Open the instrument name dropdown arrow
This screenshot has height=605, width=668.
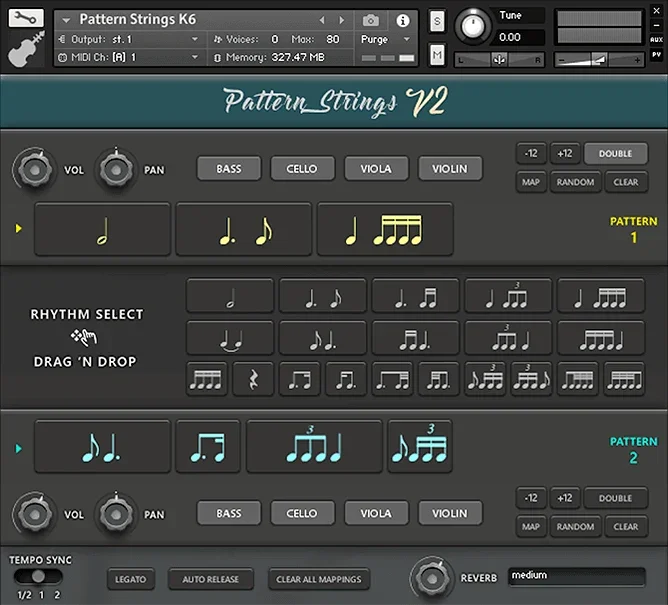point(66,20)
